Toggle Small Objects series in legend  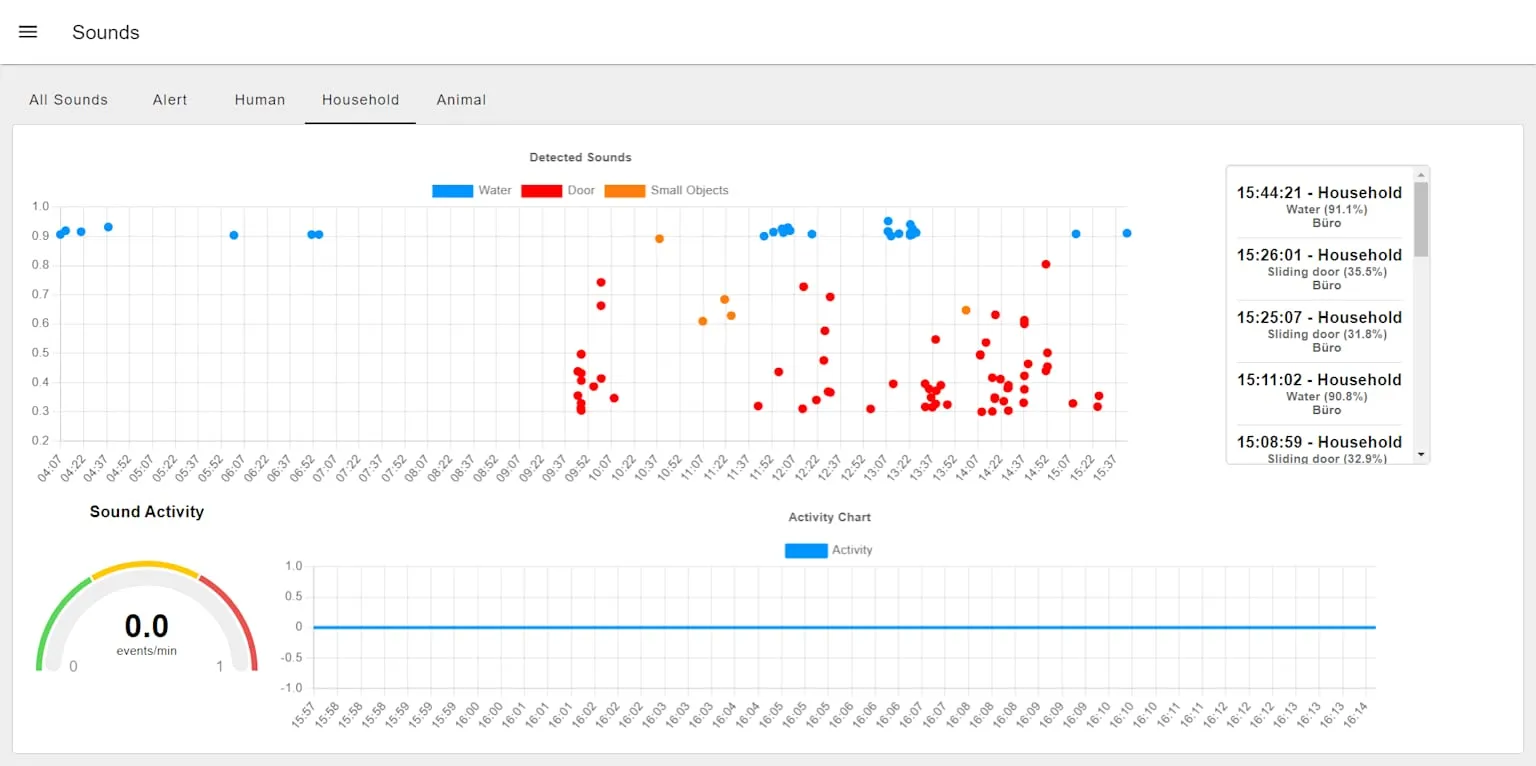click(666, 190)
